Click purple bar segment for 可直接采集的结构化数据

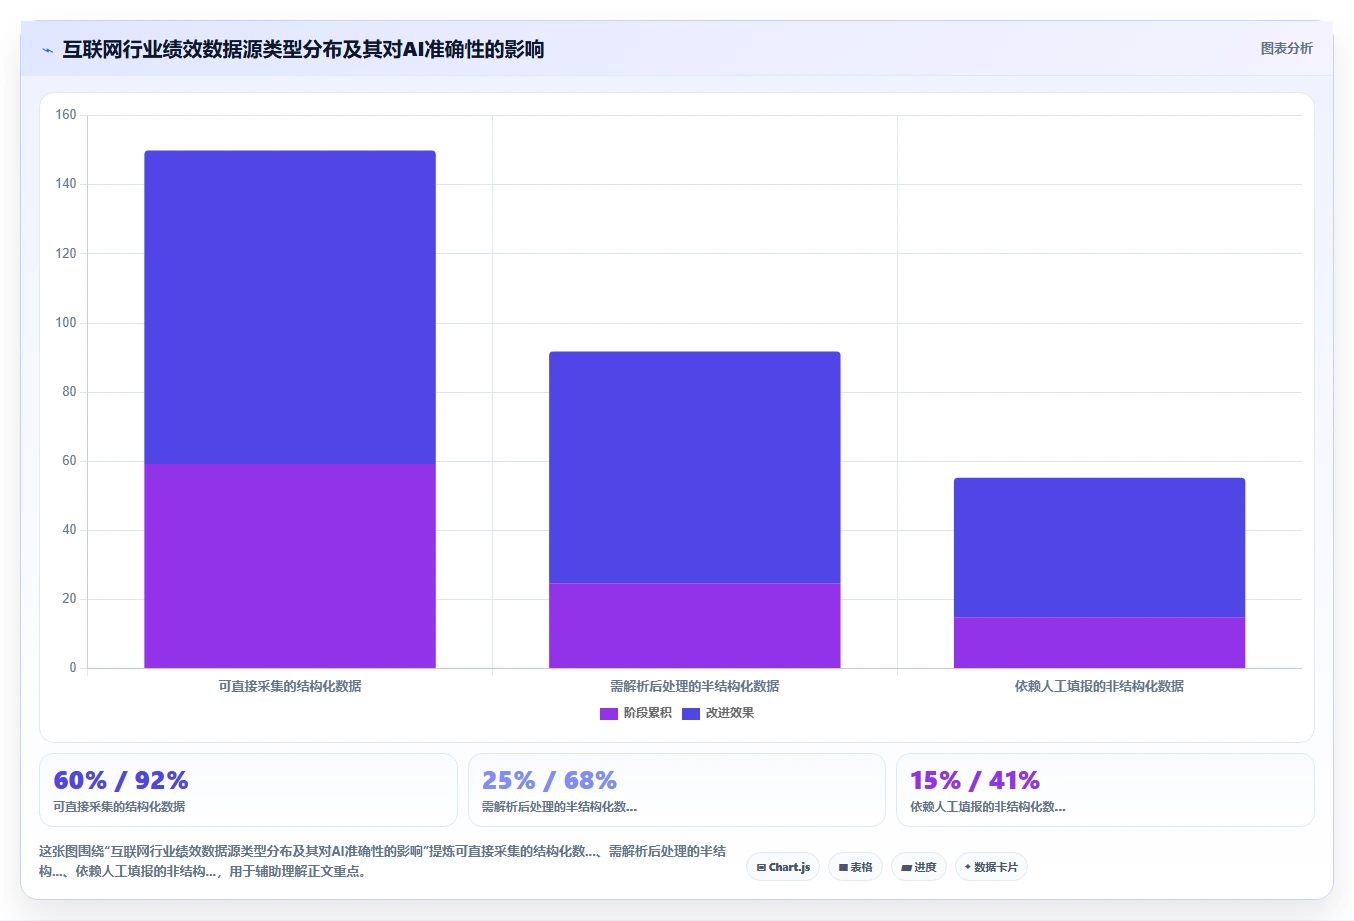click(x=290, y=566)
